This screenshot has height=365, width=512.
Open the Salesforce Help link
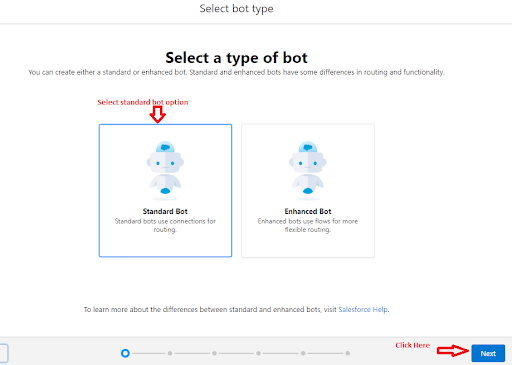click(363, 309)
